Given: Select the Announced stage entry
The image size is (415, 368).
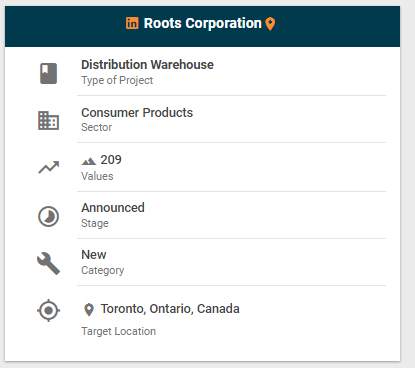Looking at the screenshot, I should (113, 208).
